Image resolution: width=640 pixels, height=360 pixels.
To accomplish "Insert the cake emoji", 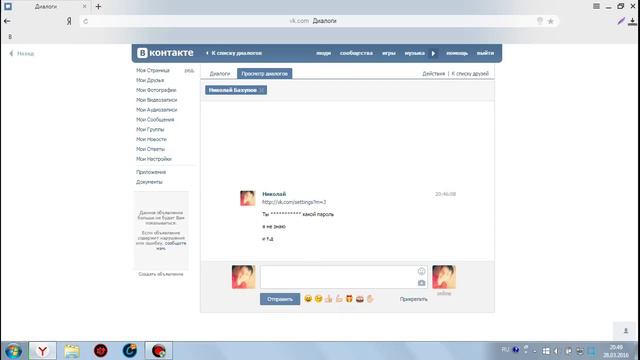I will [x=360, y=299].
